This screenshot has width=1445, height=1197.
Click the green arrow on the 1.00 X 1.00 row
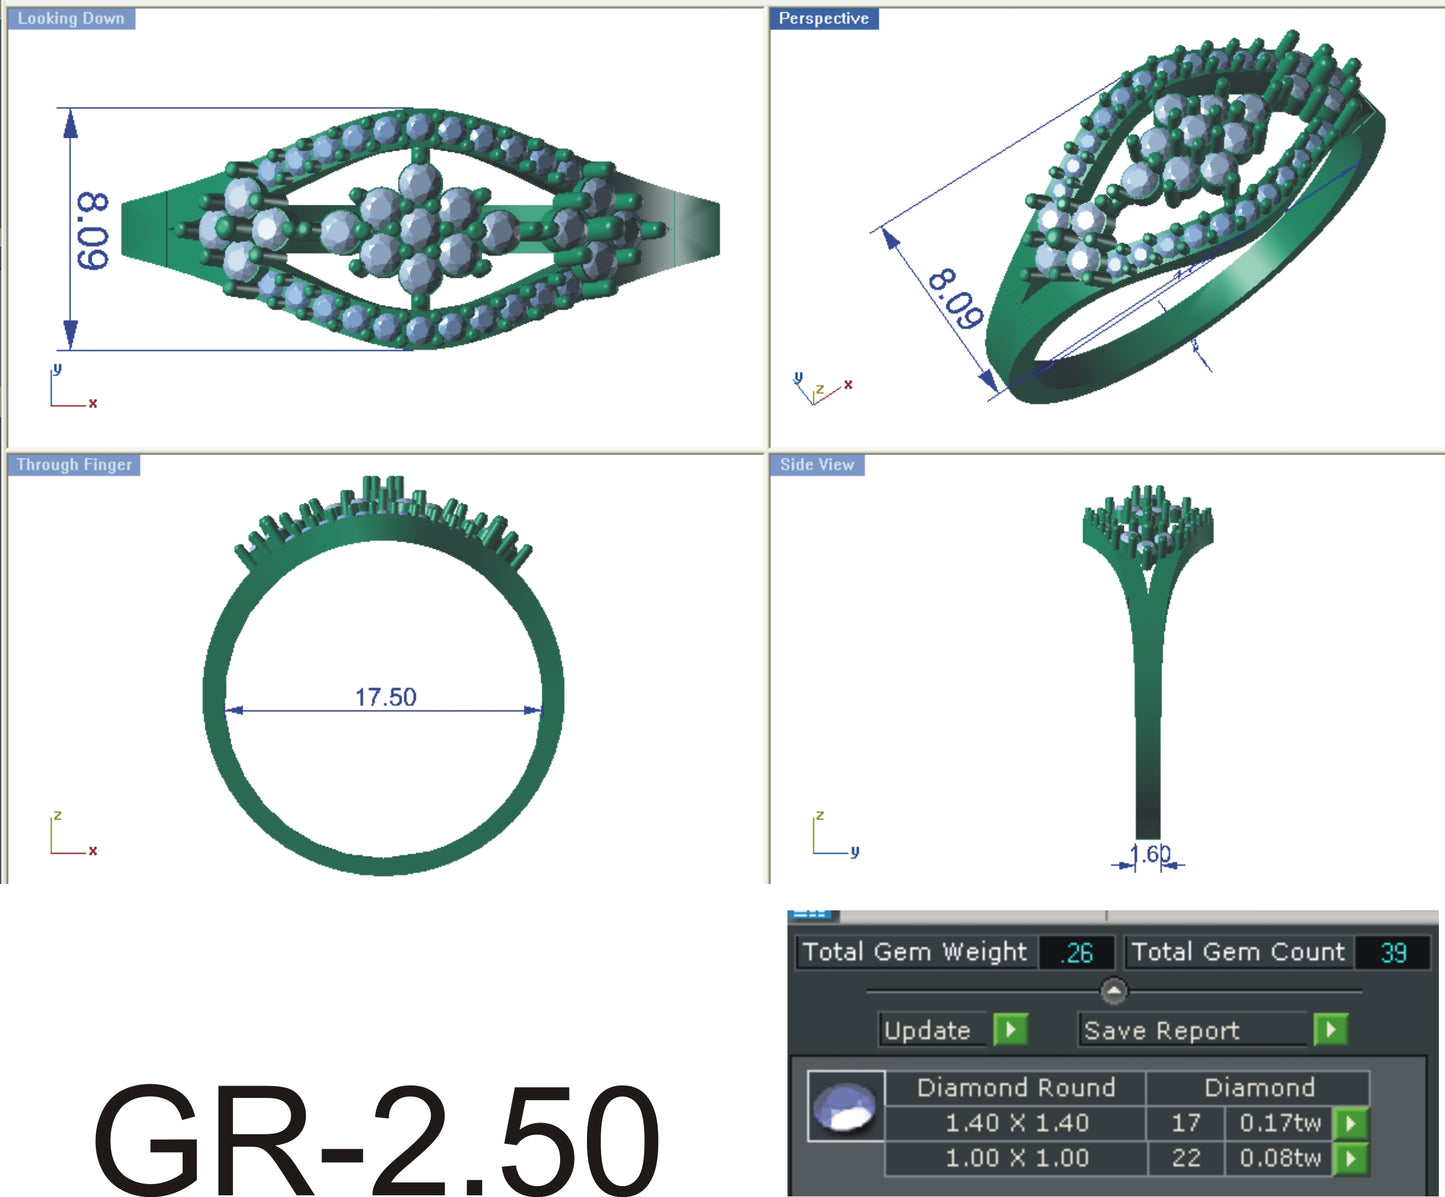point(1350,1158)
